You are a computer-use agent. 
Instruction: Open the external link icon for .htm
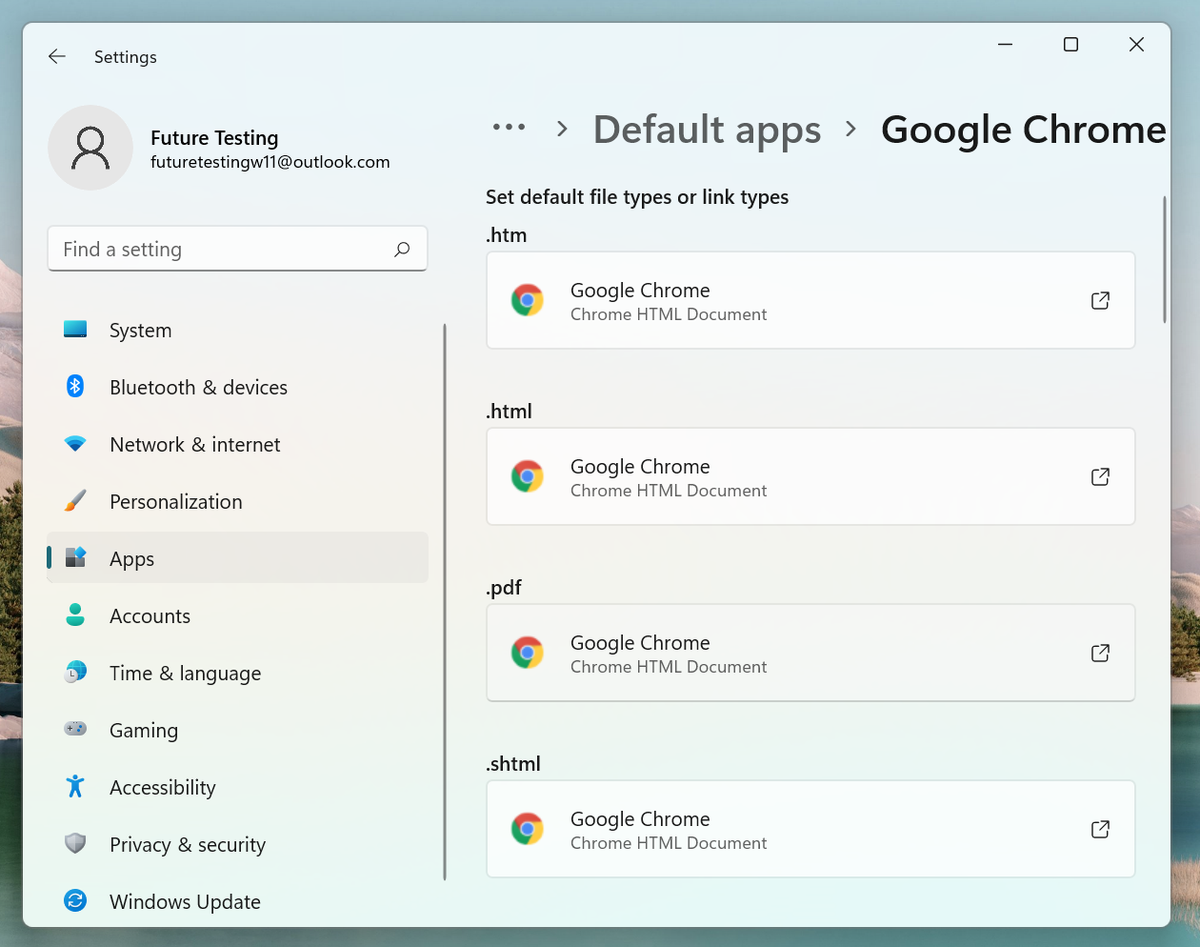pyautogui.click(x=1100, y=300)
